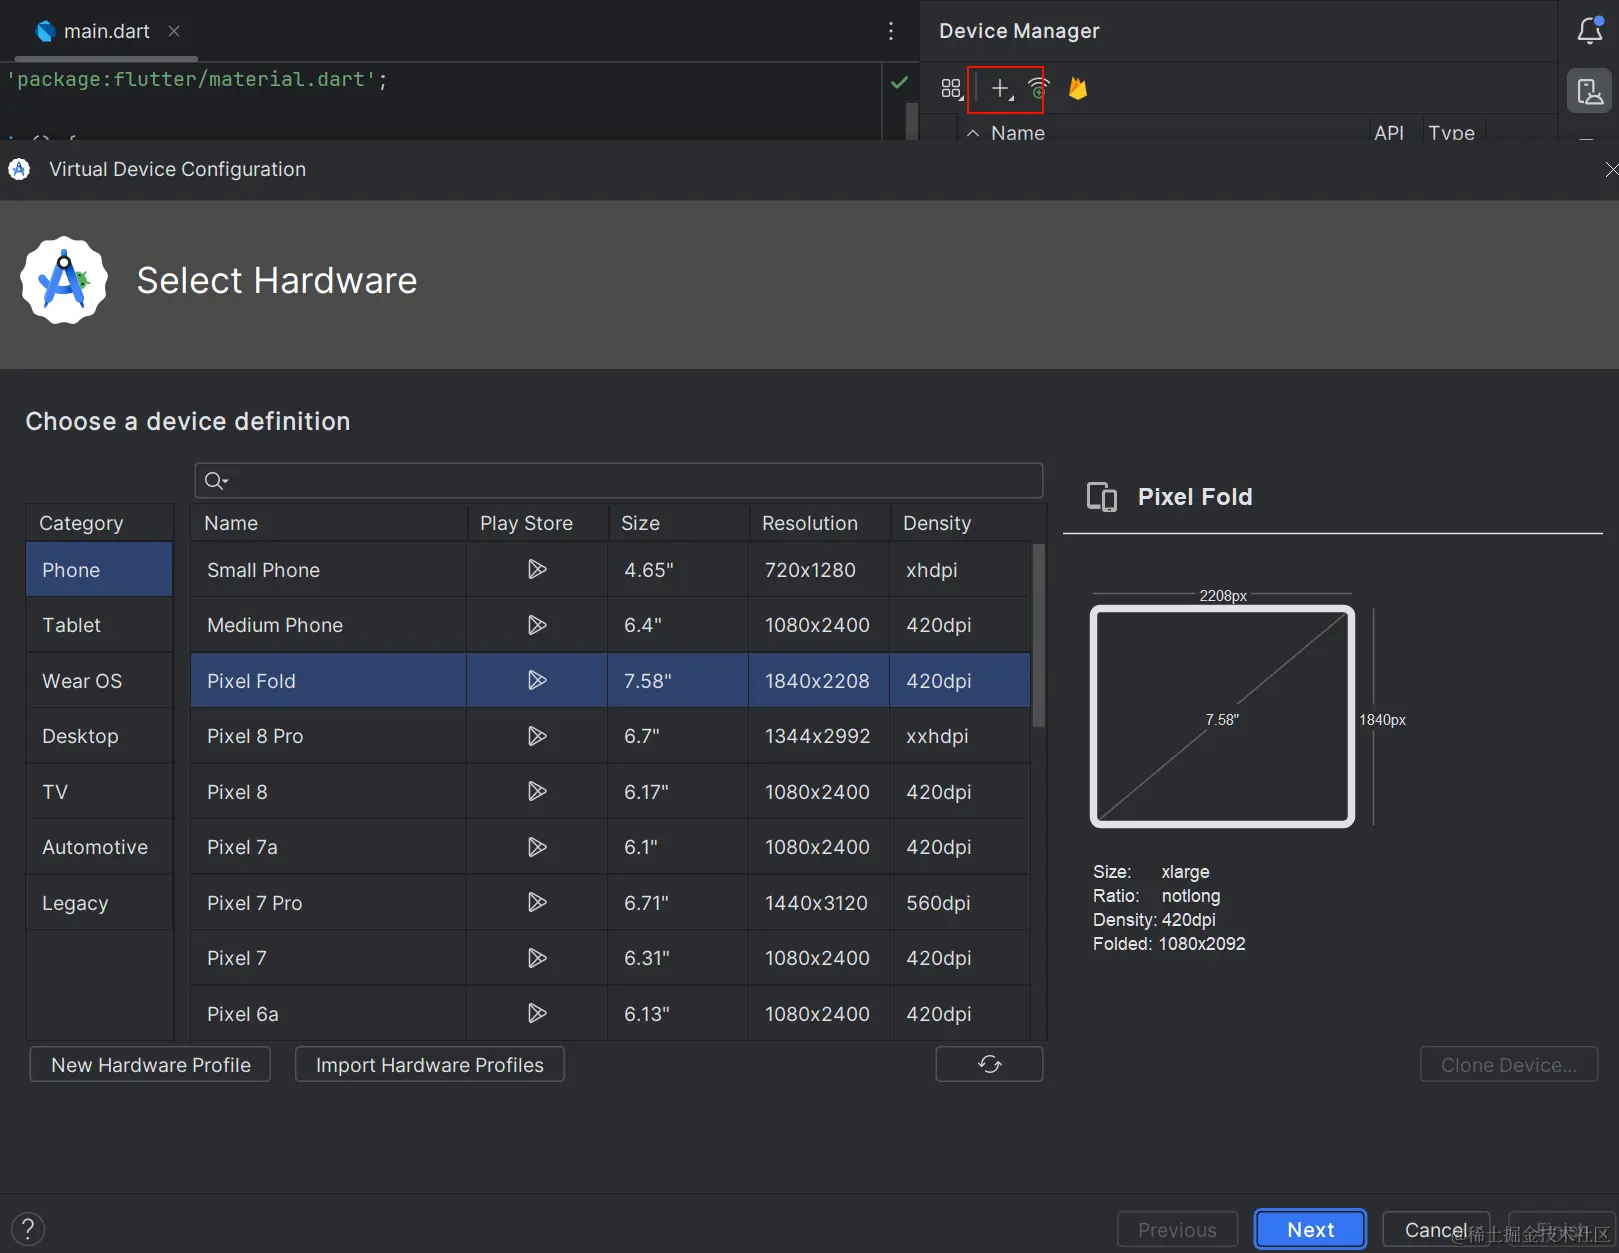
Task: Click Play Store icon in the 6.17" row
Action: click(537, 791)
